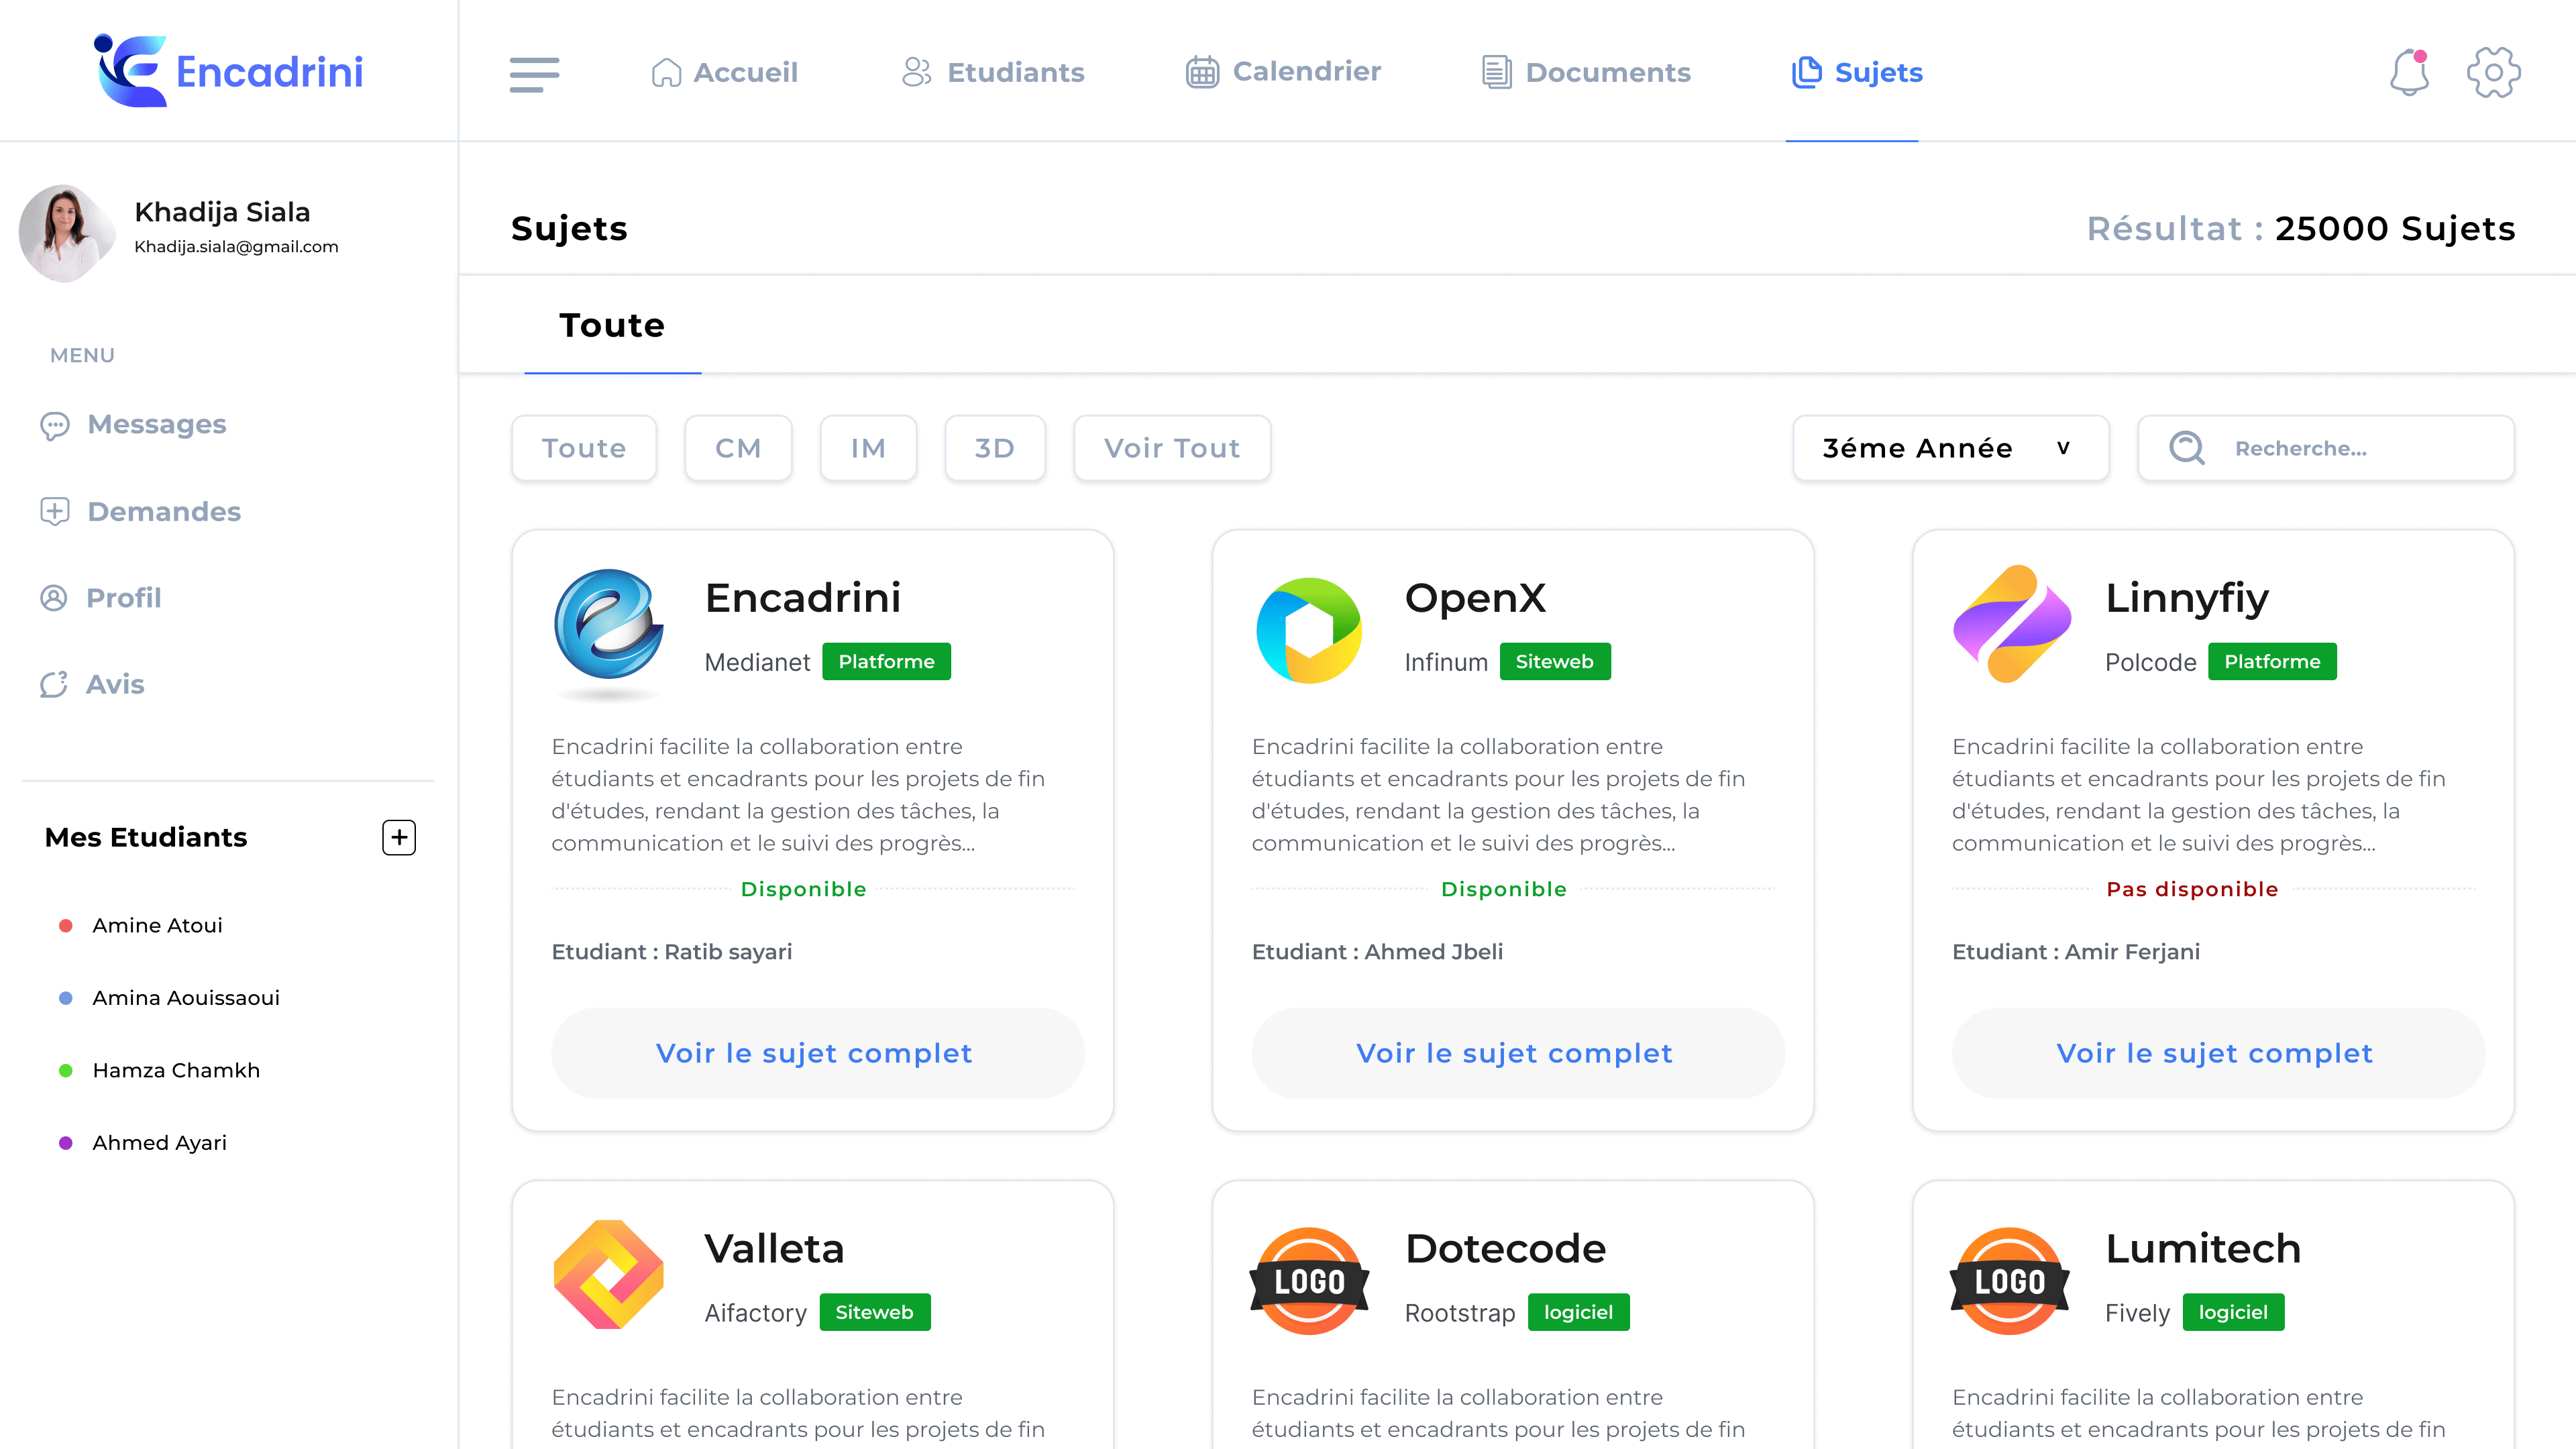This screenshot has width=2576, height=1449.
Task: Click the OpenX card logo
Action: pos(1308,630)
